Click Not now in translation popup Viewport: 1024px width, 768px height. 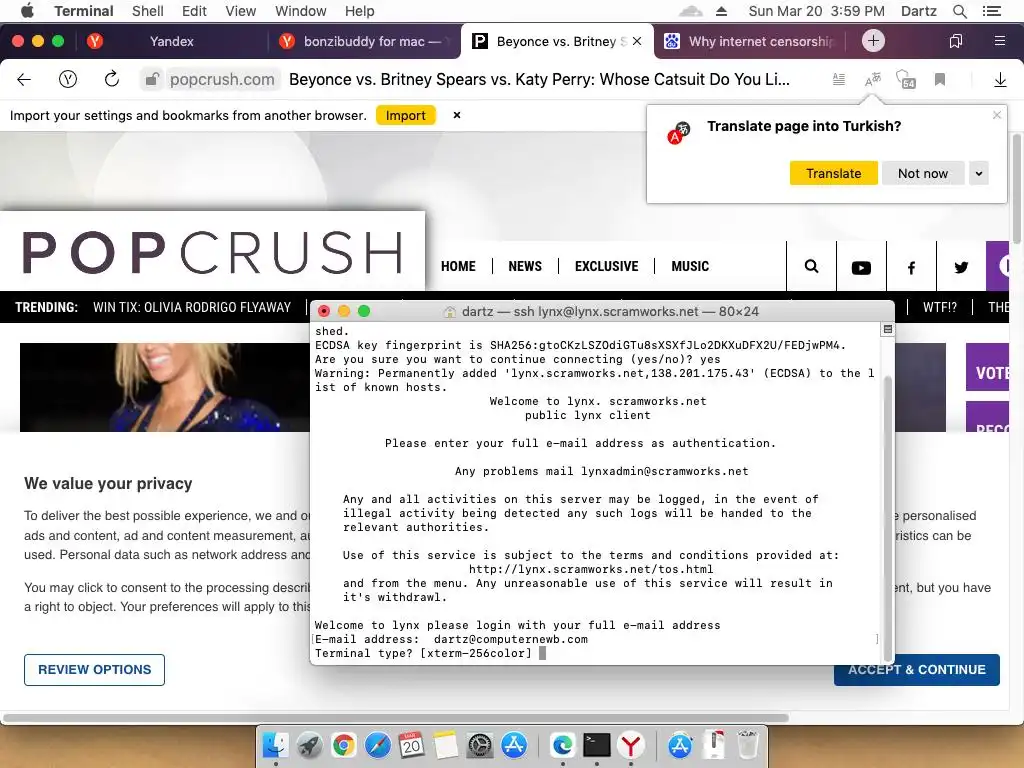point(922,174)
